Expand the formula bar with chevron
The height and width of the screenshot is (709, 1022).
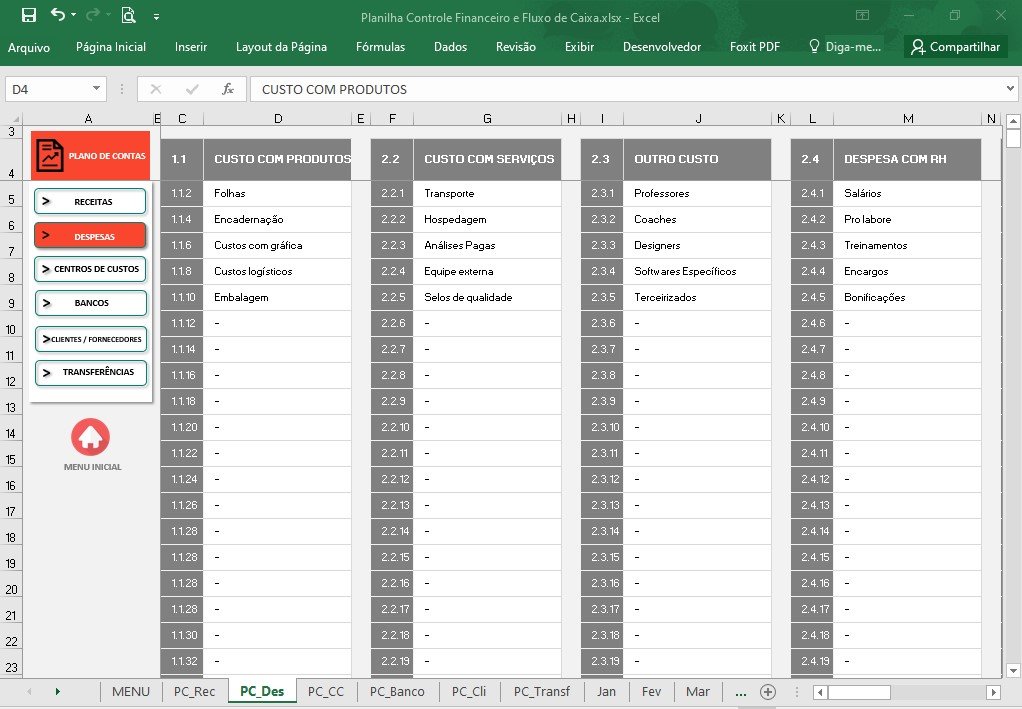tap(1010, 89)
